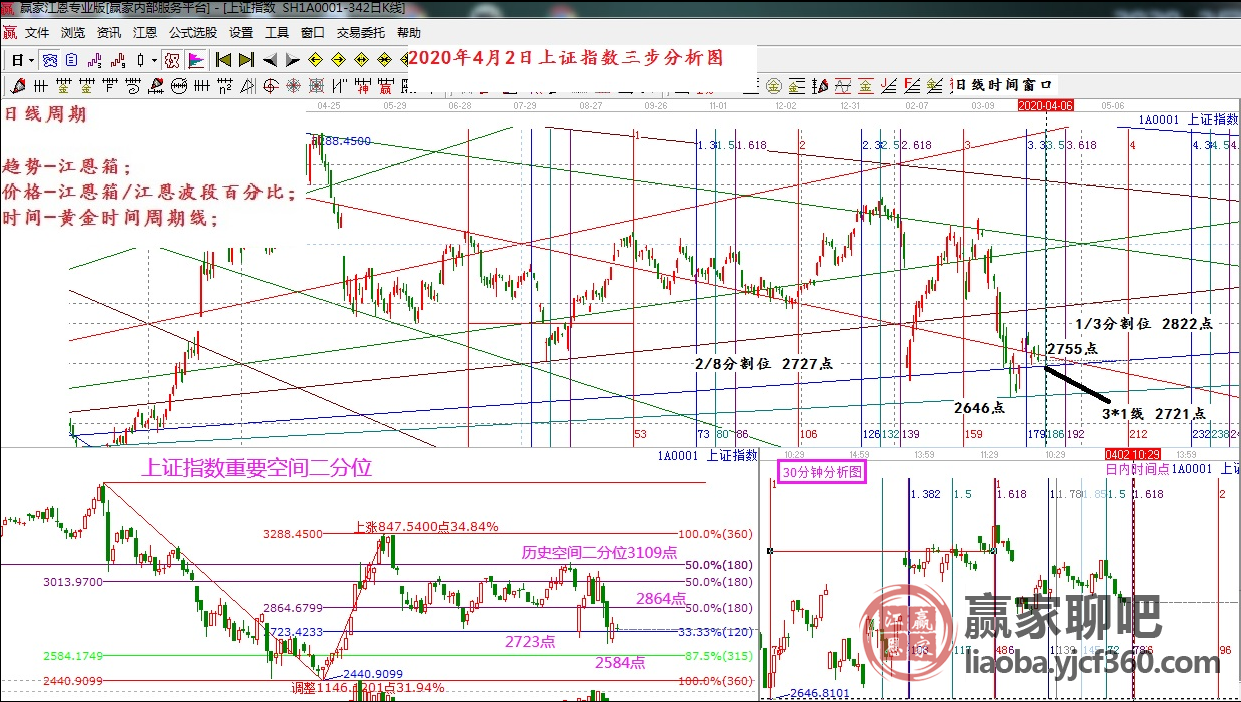Image resolution: width=1241 pixels, height=702 pixels.
Task: Click the 30分钟分析图 label box
Action: click(823, 472)
